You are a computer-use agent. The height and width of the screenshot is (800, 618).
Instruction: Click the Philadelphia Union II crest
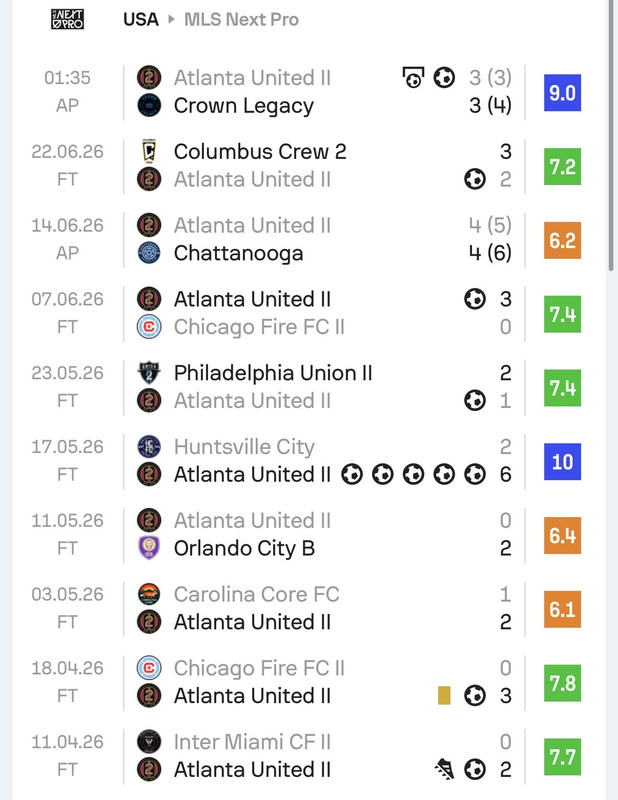click(149, 373)
